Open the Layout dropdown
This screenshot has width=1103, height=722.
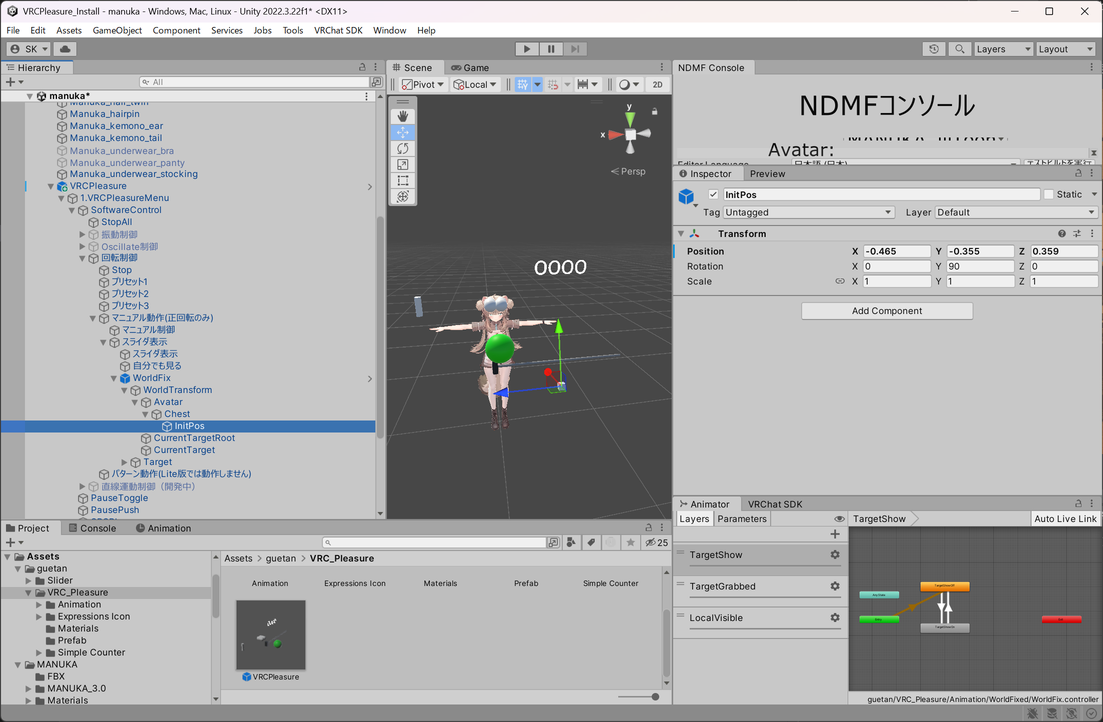(x=1066, y=49)
